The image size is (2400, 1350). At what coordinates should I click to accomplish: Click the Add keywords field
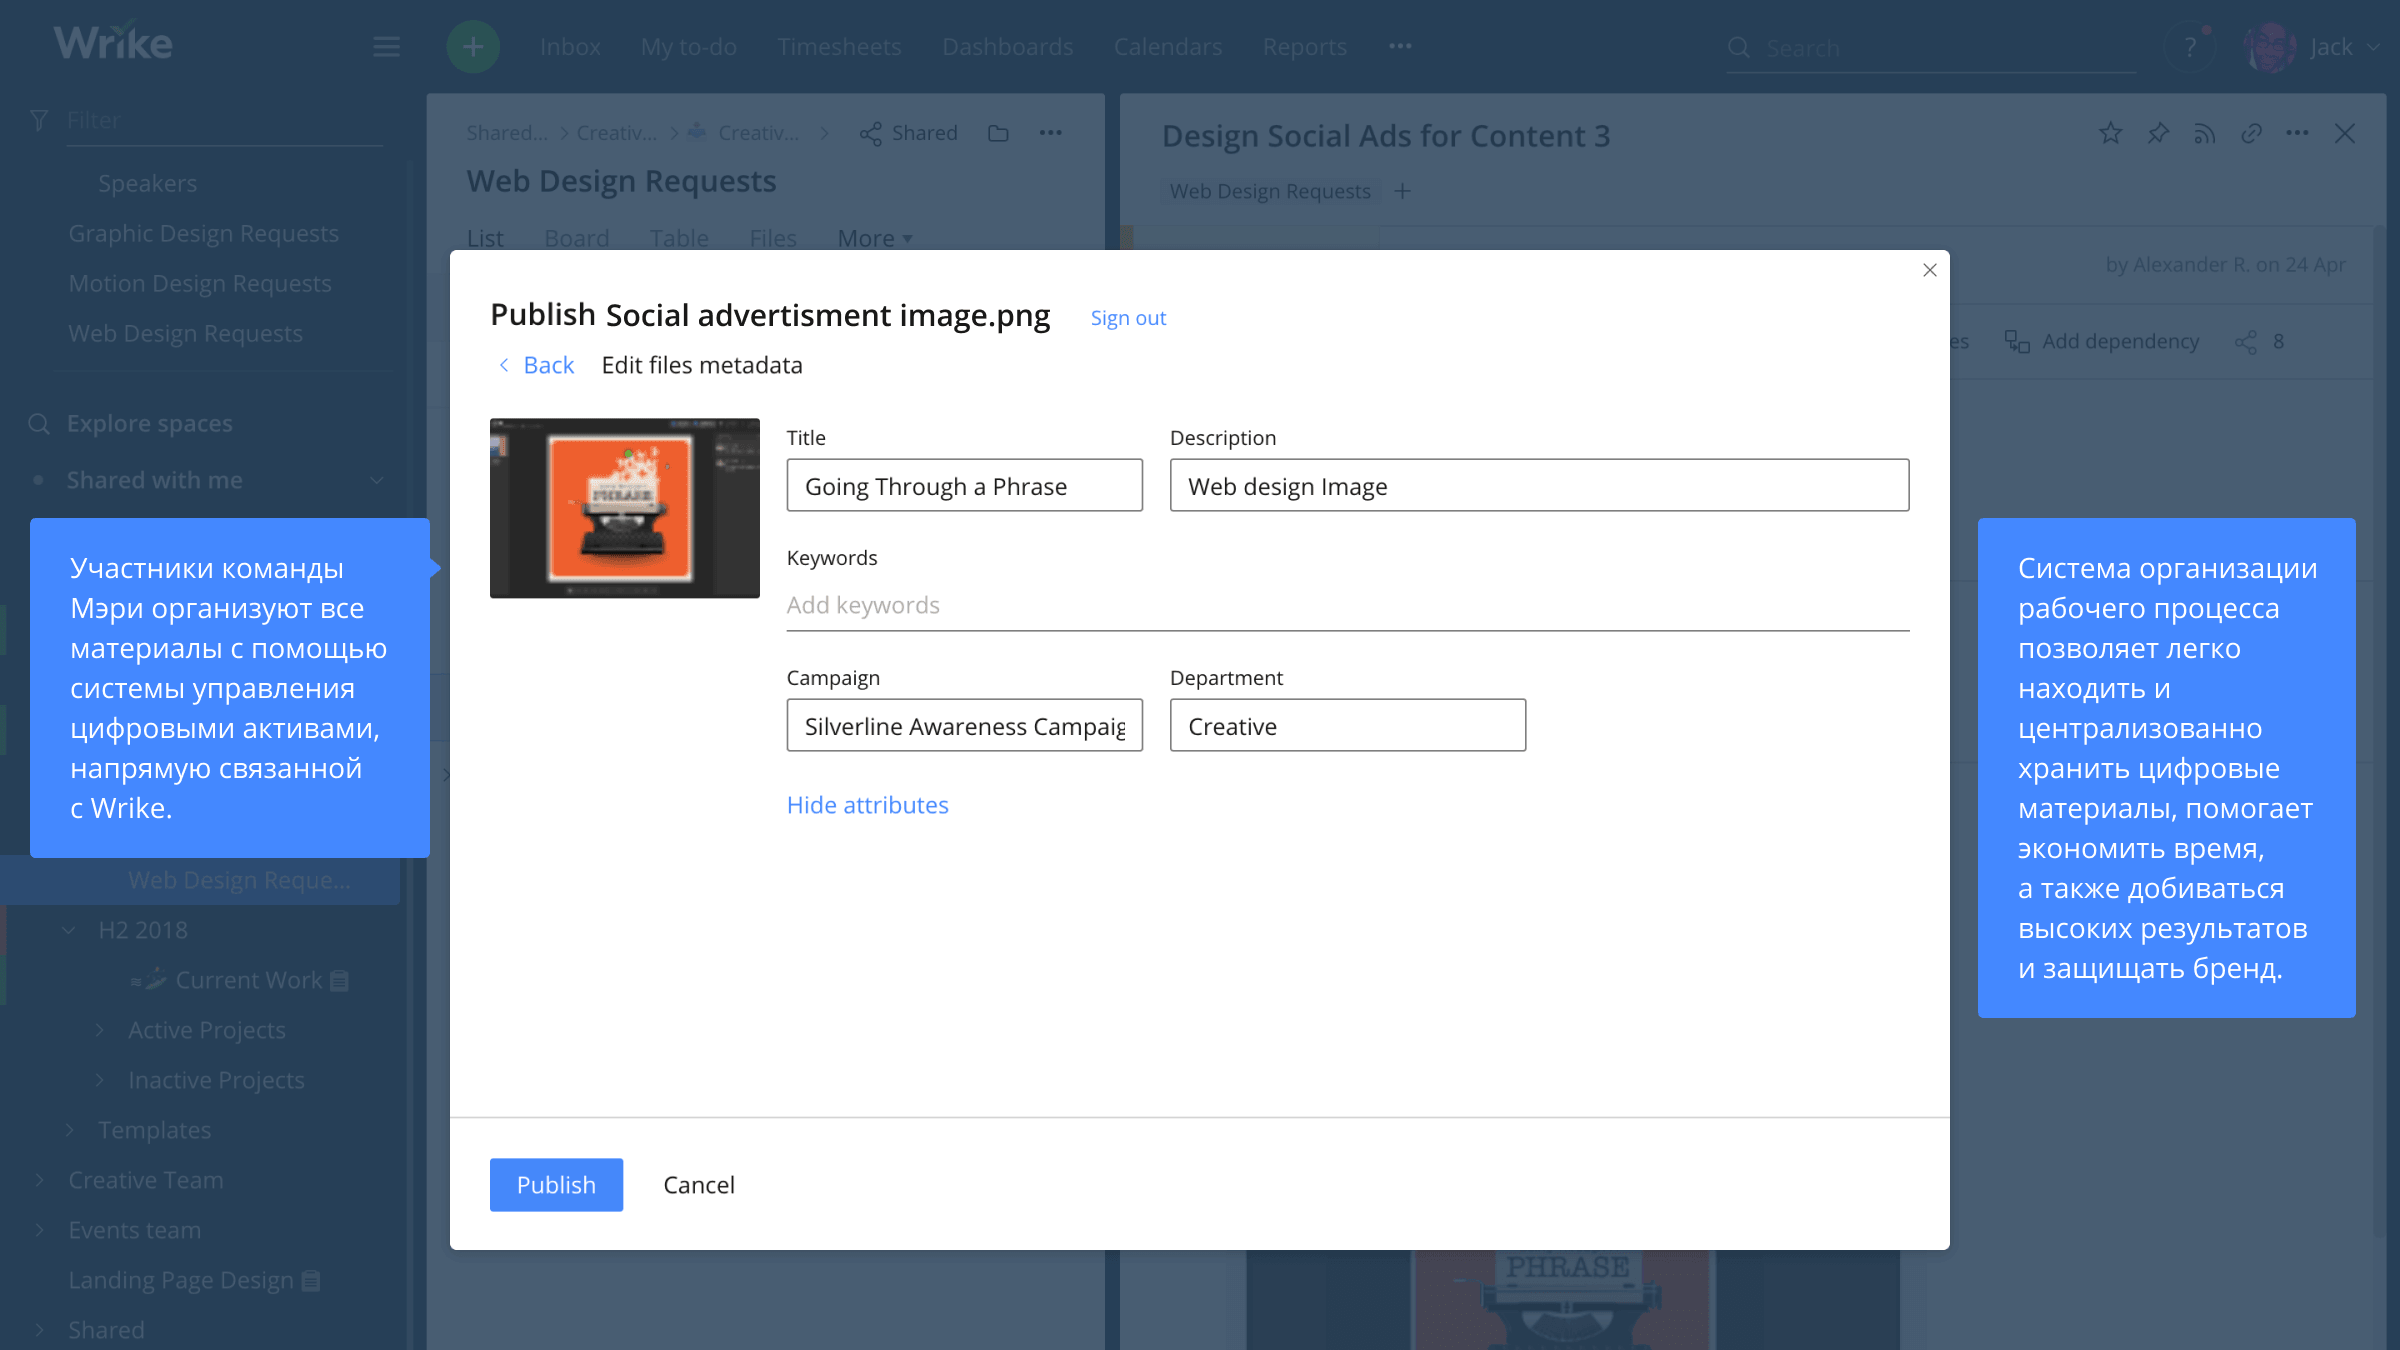(1347, 605)
